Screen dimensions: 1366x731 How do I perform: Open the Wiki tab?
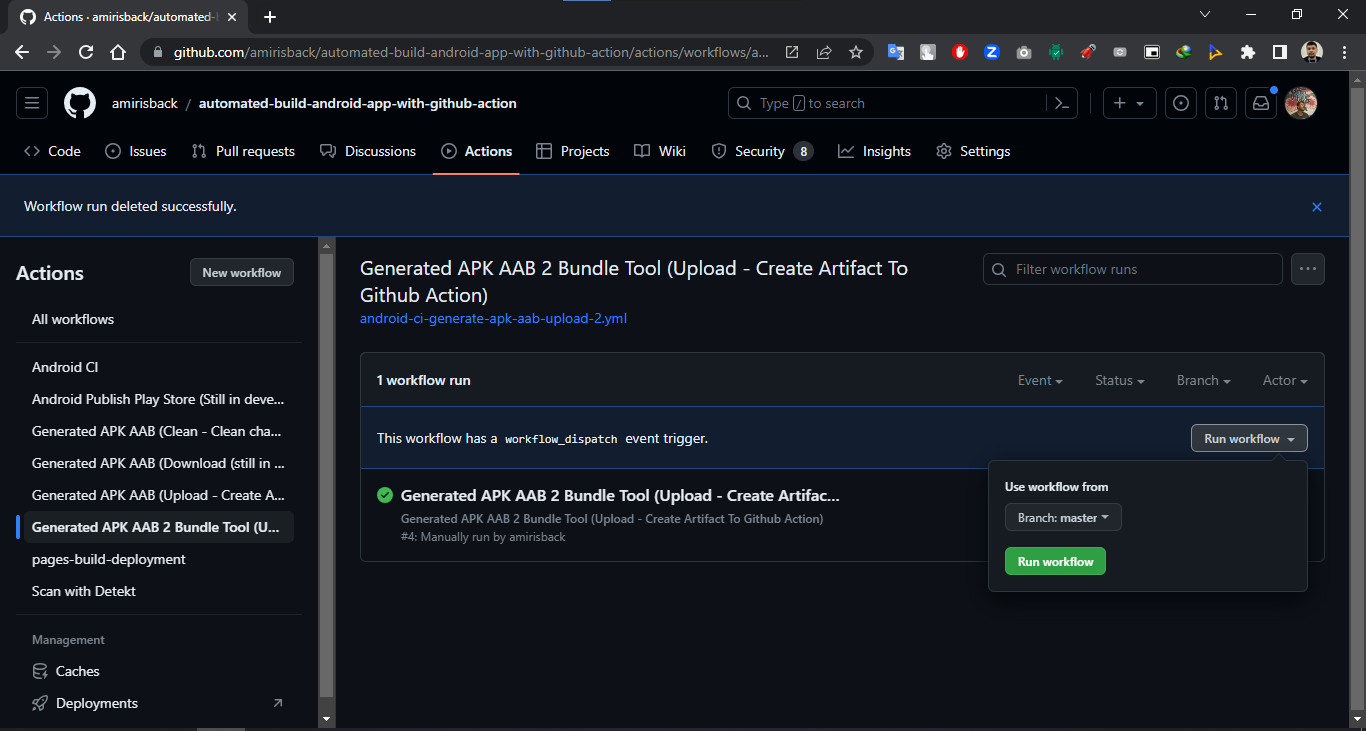[660, 151]
